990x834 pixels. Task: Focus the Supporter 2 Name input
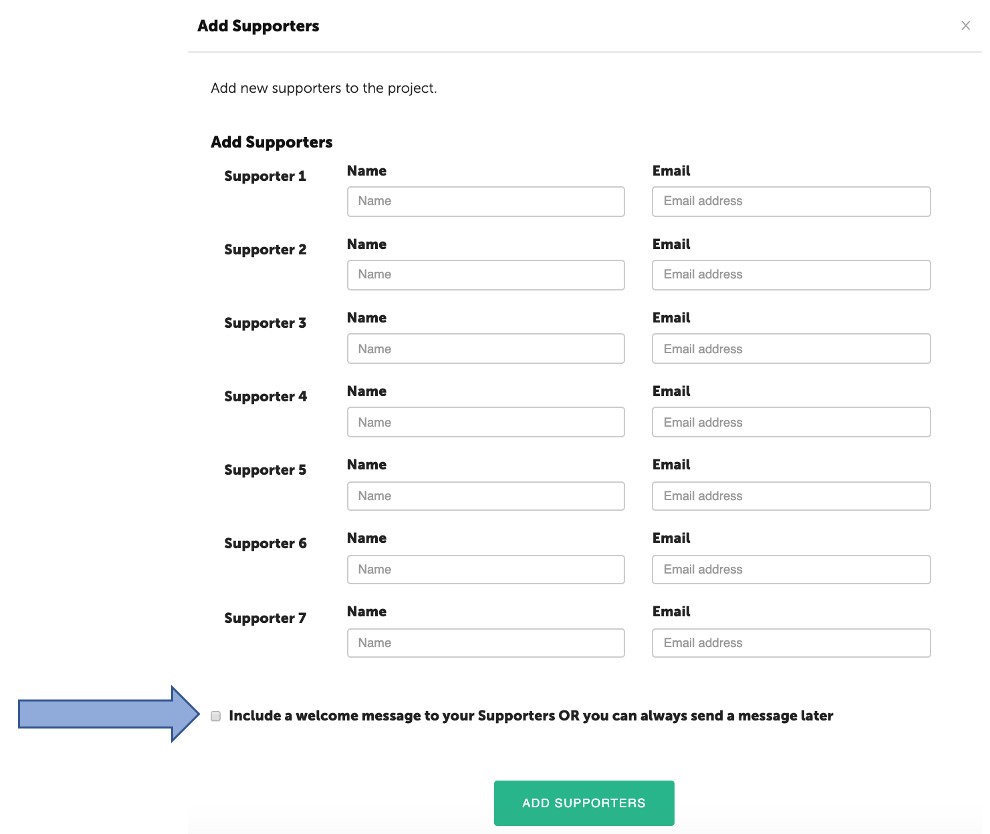(x=485, y=275)
